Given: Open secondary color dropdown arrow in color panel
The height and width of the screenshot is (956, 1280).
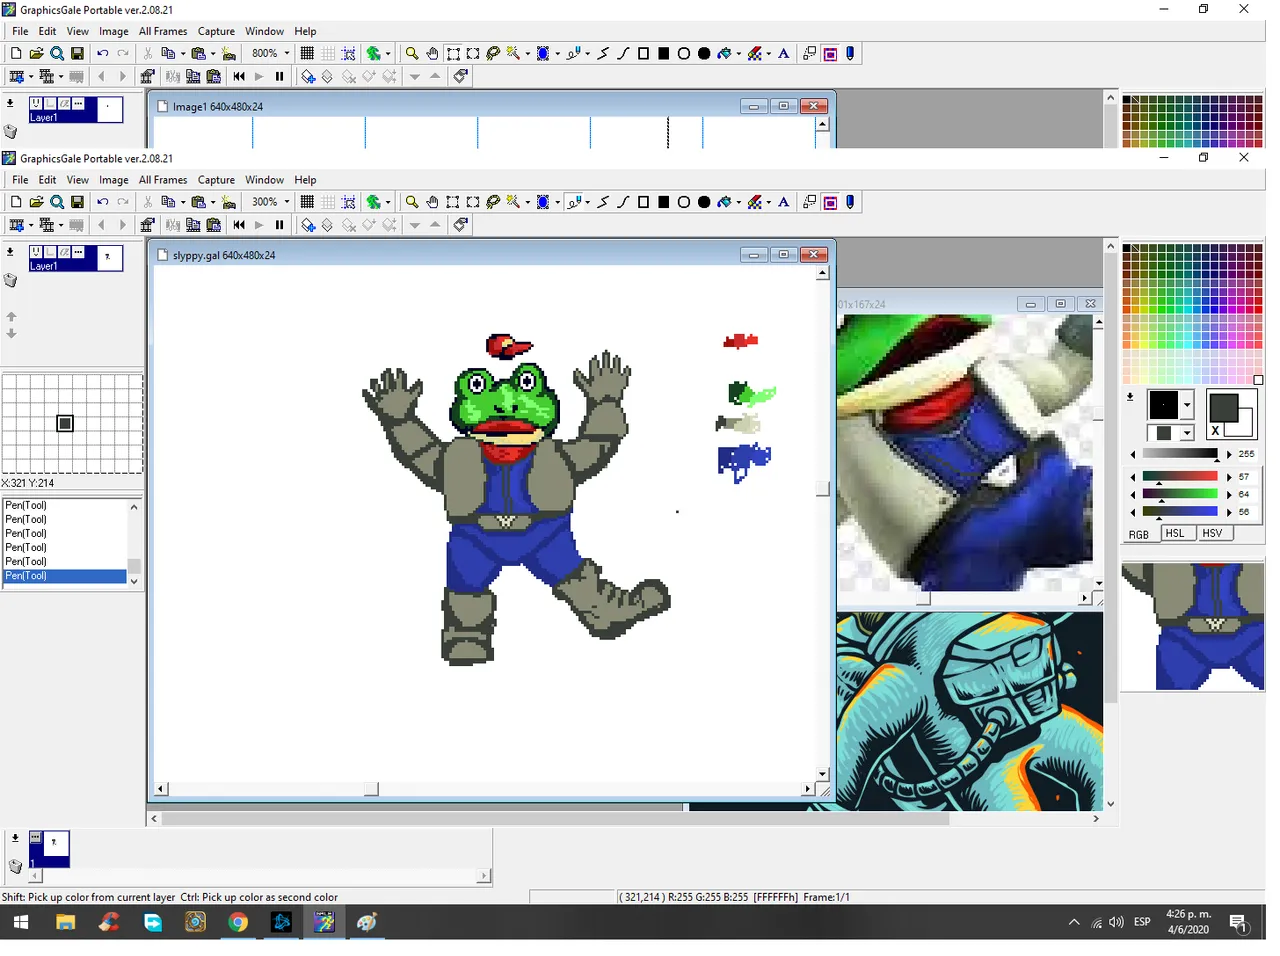Looking at the screenshot, I should 1187,433.
